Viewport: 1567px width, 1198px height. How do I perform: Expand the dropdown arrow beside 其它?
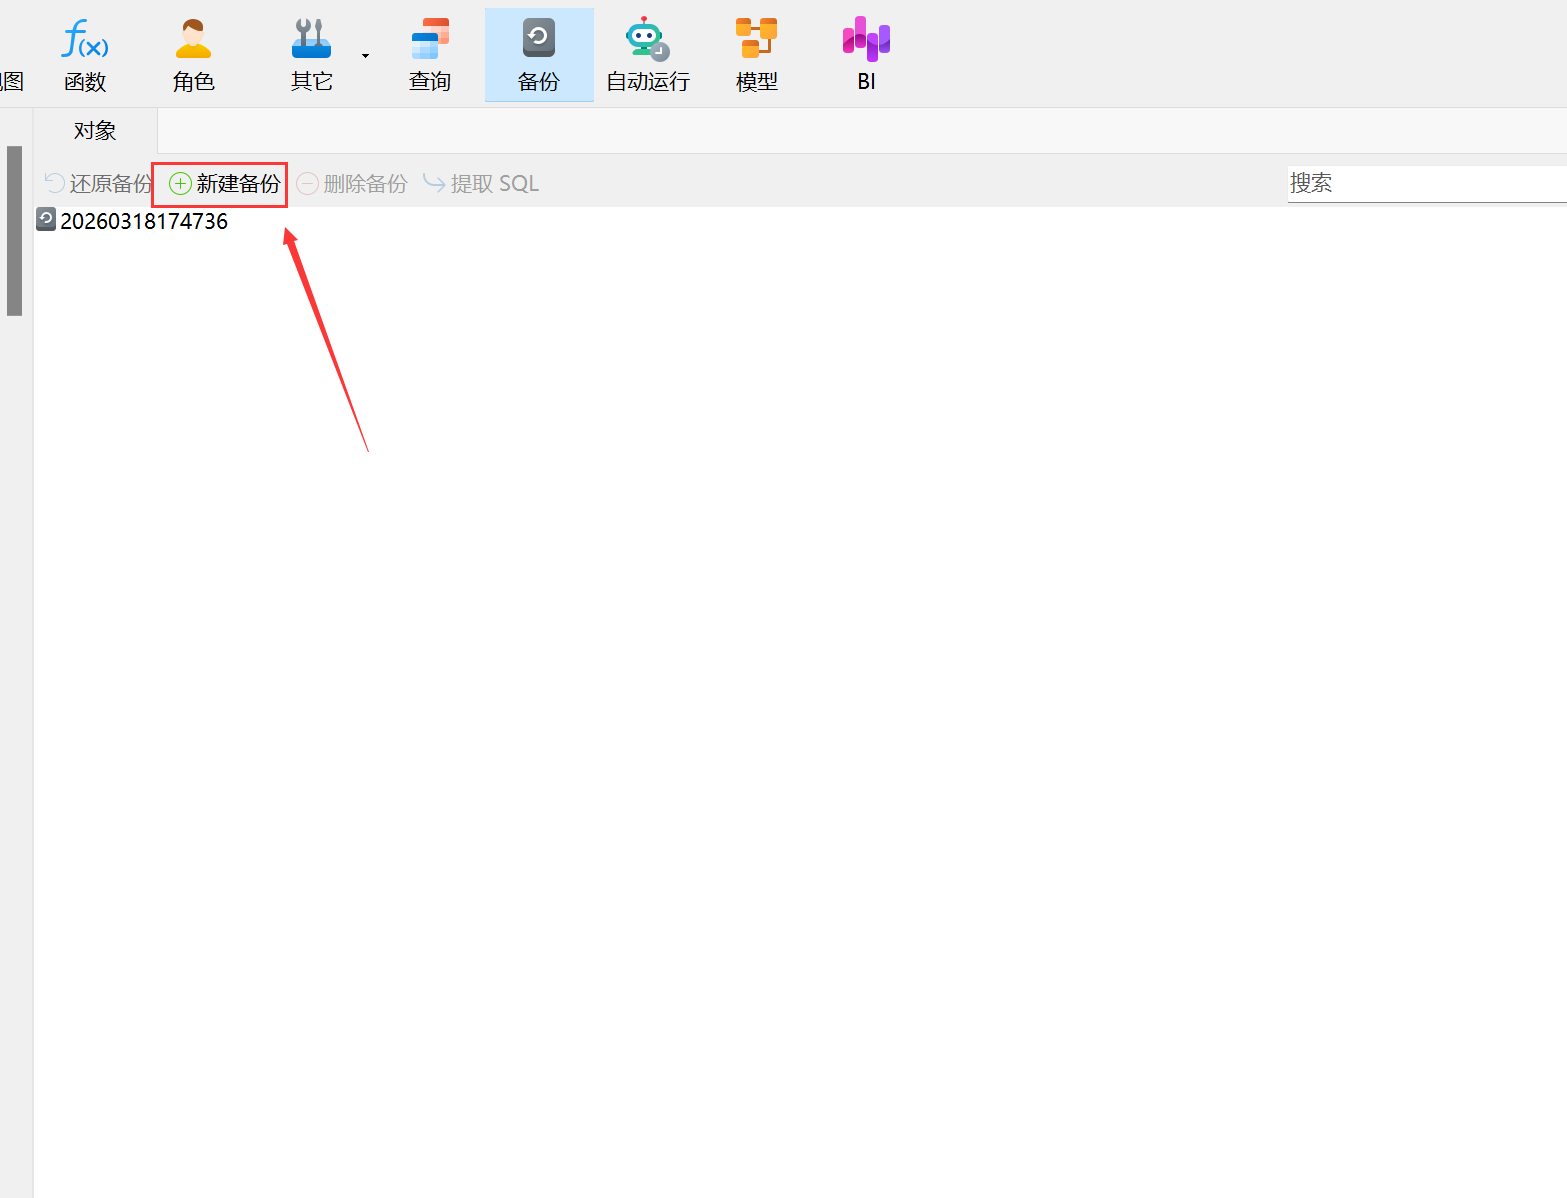pyautogui.click(x=365, y=56)
